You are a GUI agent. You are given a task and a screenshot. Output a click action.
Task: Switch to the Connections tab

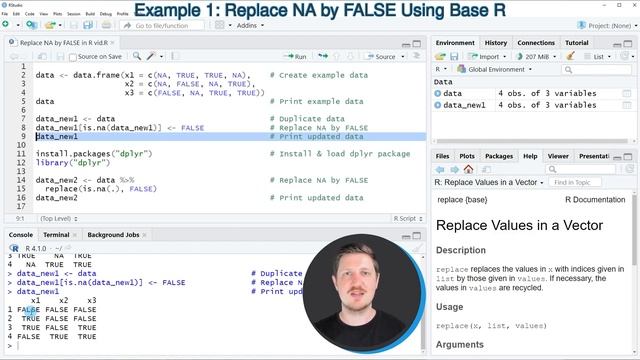(x=536, y=42)
